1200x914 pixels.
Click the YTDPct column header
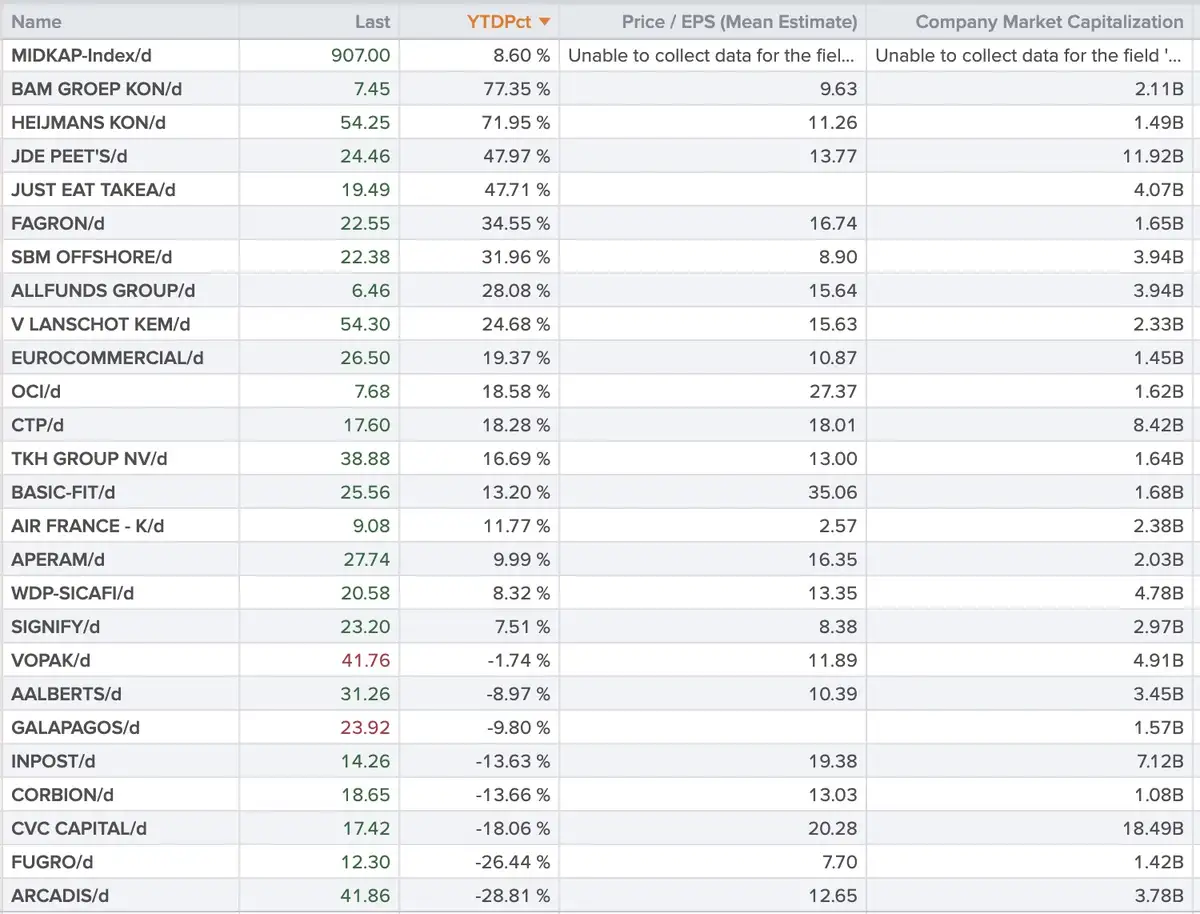500,21
